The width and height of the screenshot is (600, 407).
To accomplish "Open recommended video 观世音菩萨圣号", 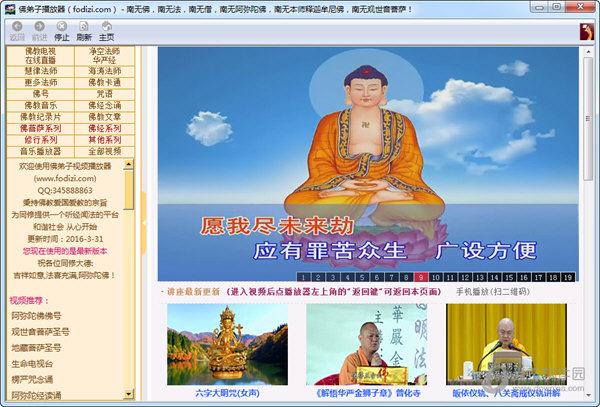I will (40, 332).
